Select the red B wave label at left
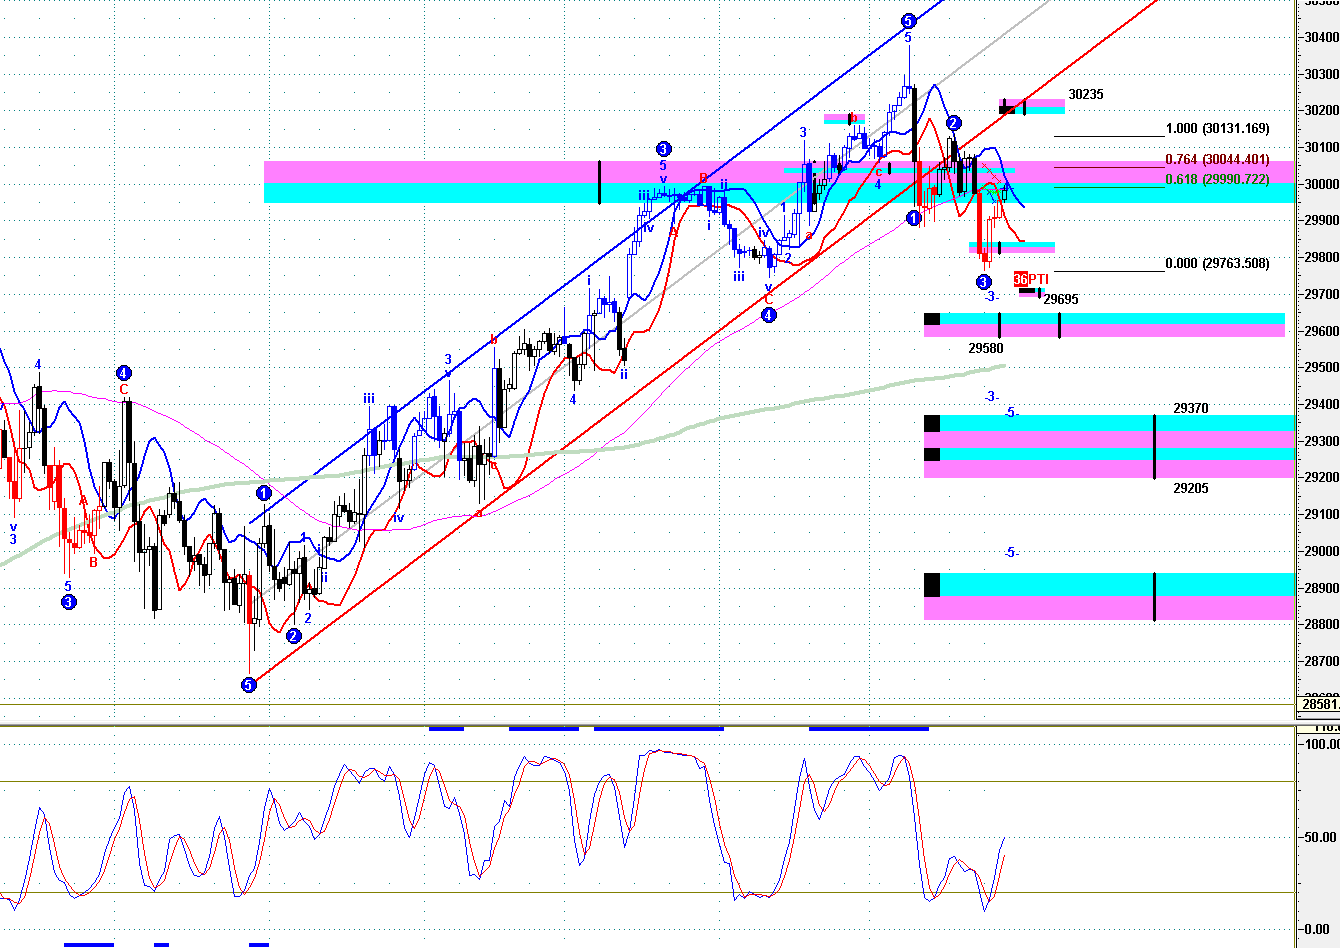The image size is (1340, 948). click(94, 562)
